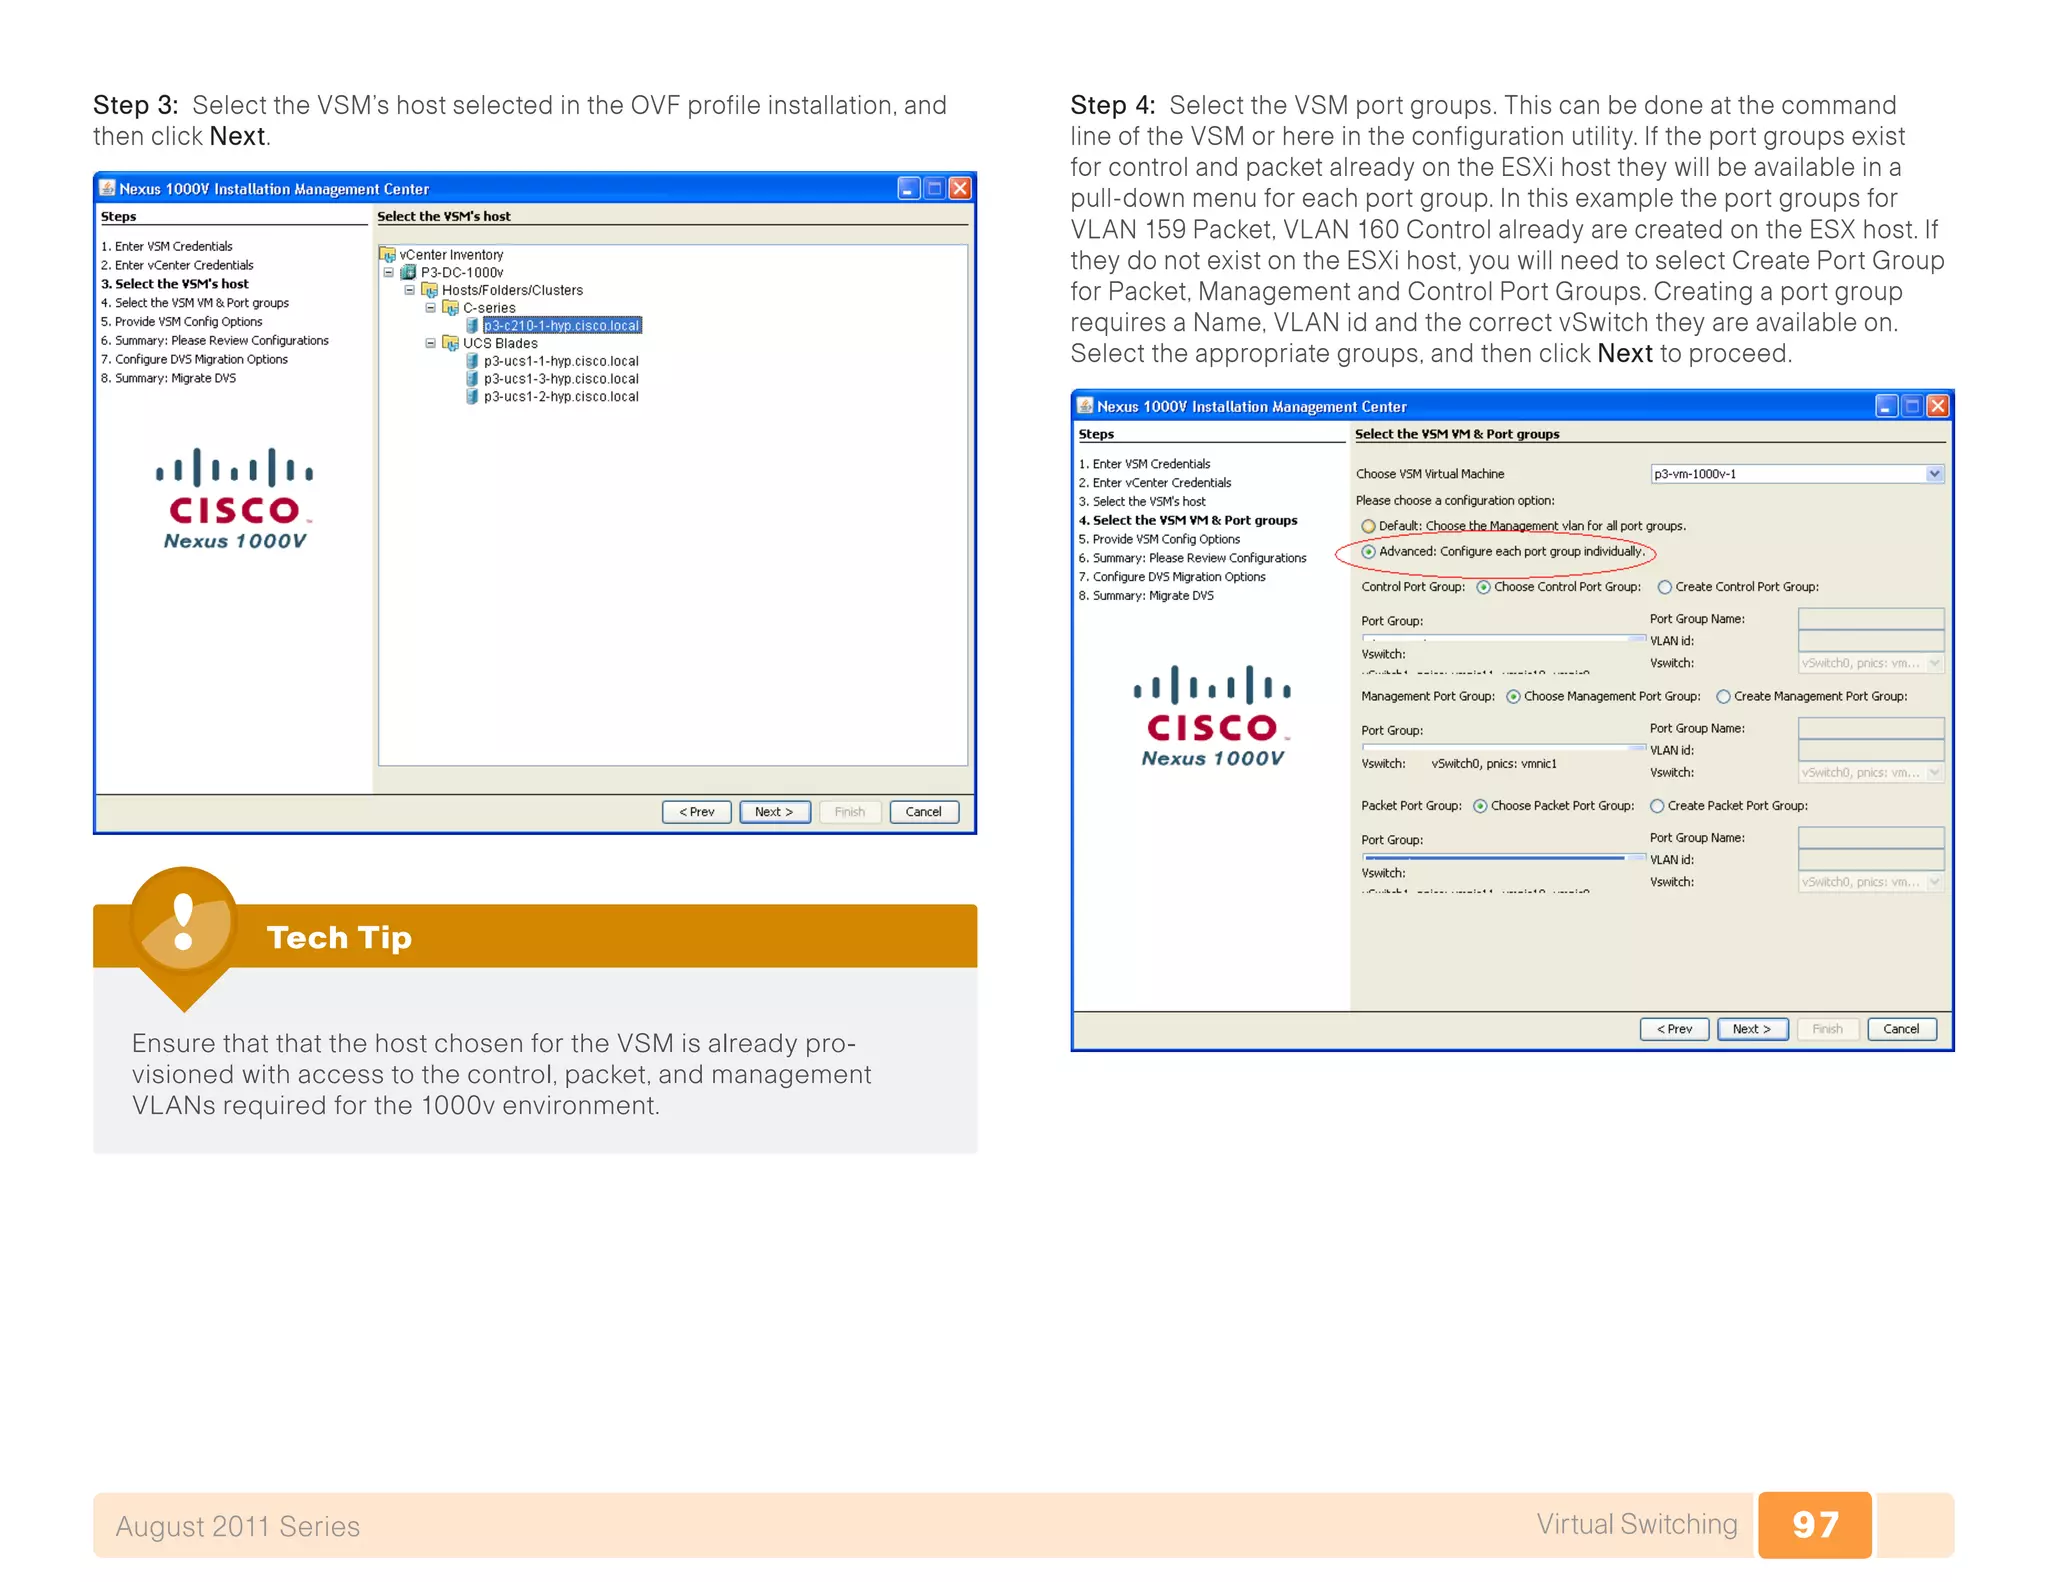Open Vswitch dropdown under Packet Port Group Name
The image size is (2048, 1582).
1934,882
